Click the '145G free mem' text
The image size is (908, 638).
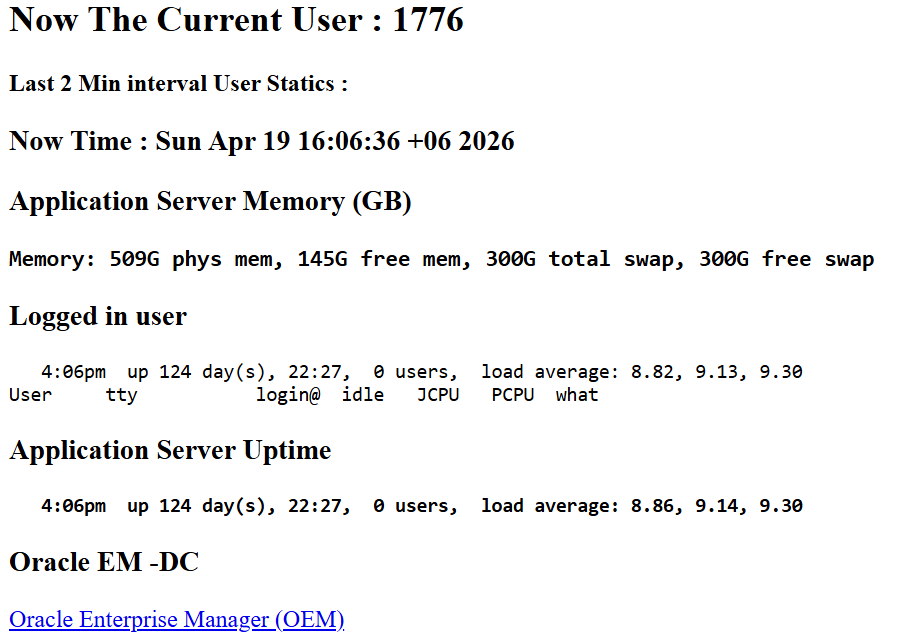[385, 259]
